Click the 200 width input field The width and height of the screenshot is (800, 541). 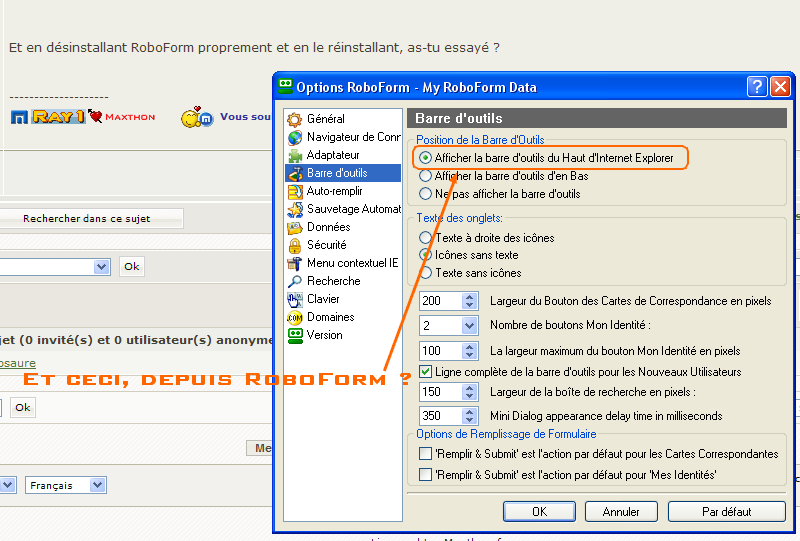[441, 301]
